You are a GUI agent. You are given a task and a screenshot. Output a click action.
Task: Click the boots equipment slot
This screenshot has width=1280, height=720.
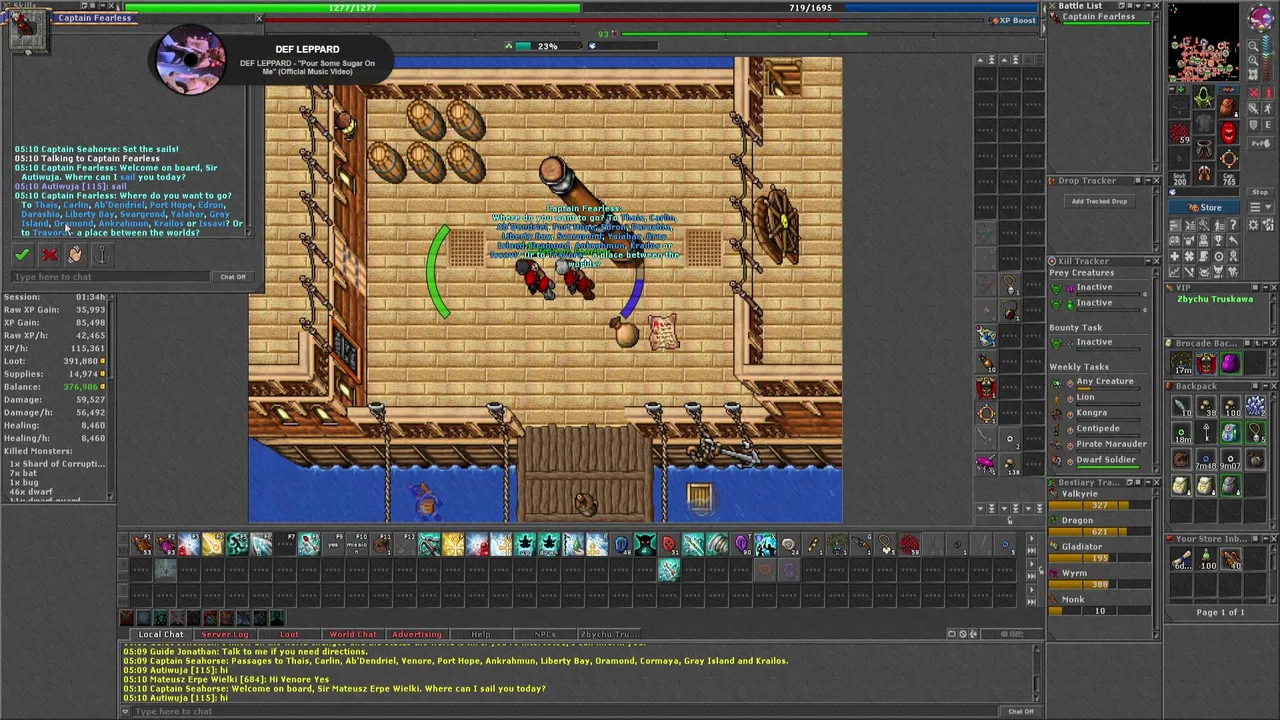click(1203, 173)
